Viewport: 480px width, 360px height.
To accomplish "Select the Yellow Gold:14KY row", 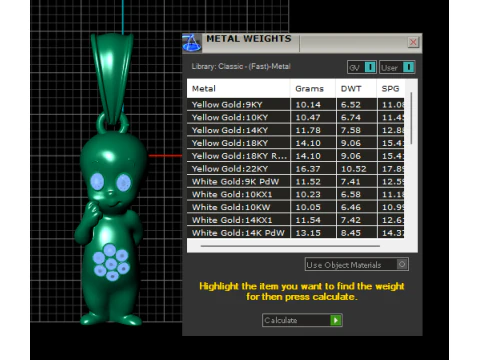I will coord(296,130).
